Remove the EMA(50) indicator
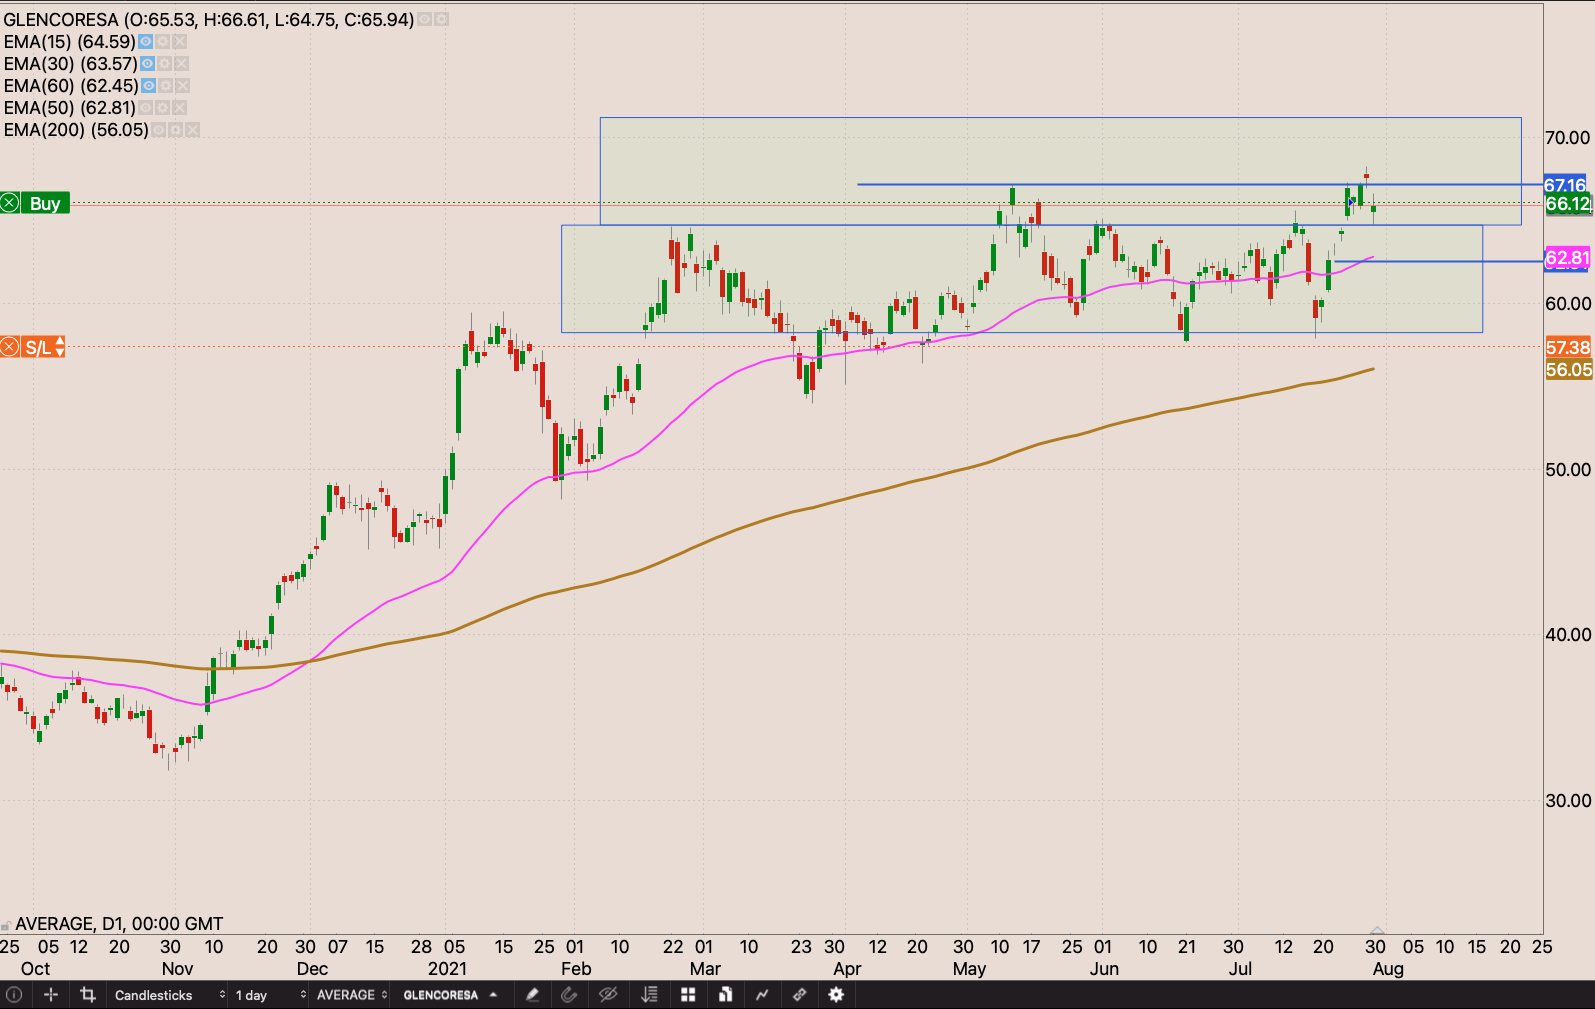This screenshot has height=1009, width=1595. (x=180, y=108)
